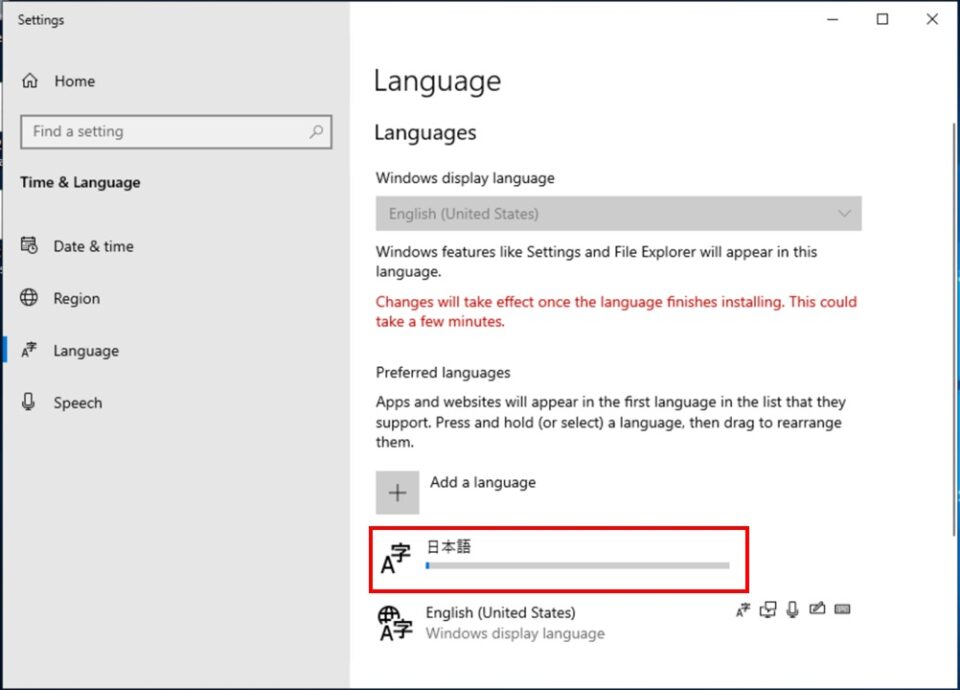Click the handwriting pen icon for English
The width and height of the screenshot is (960, 690).
[817, 609]
